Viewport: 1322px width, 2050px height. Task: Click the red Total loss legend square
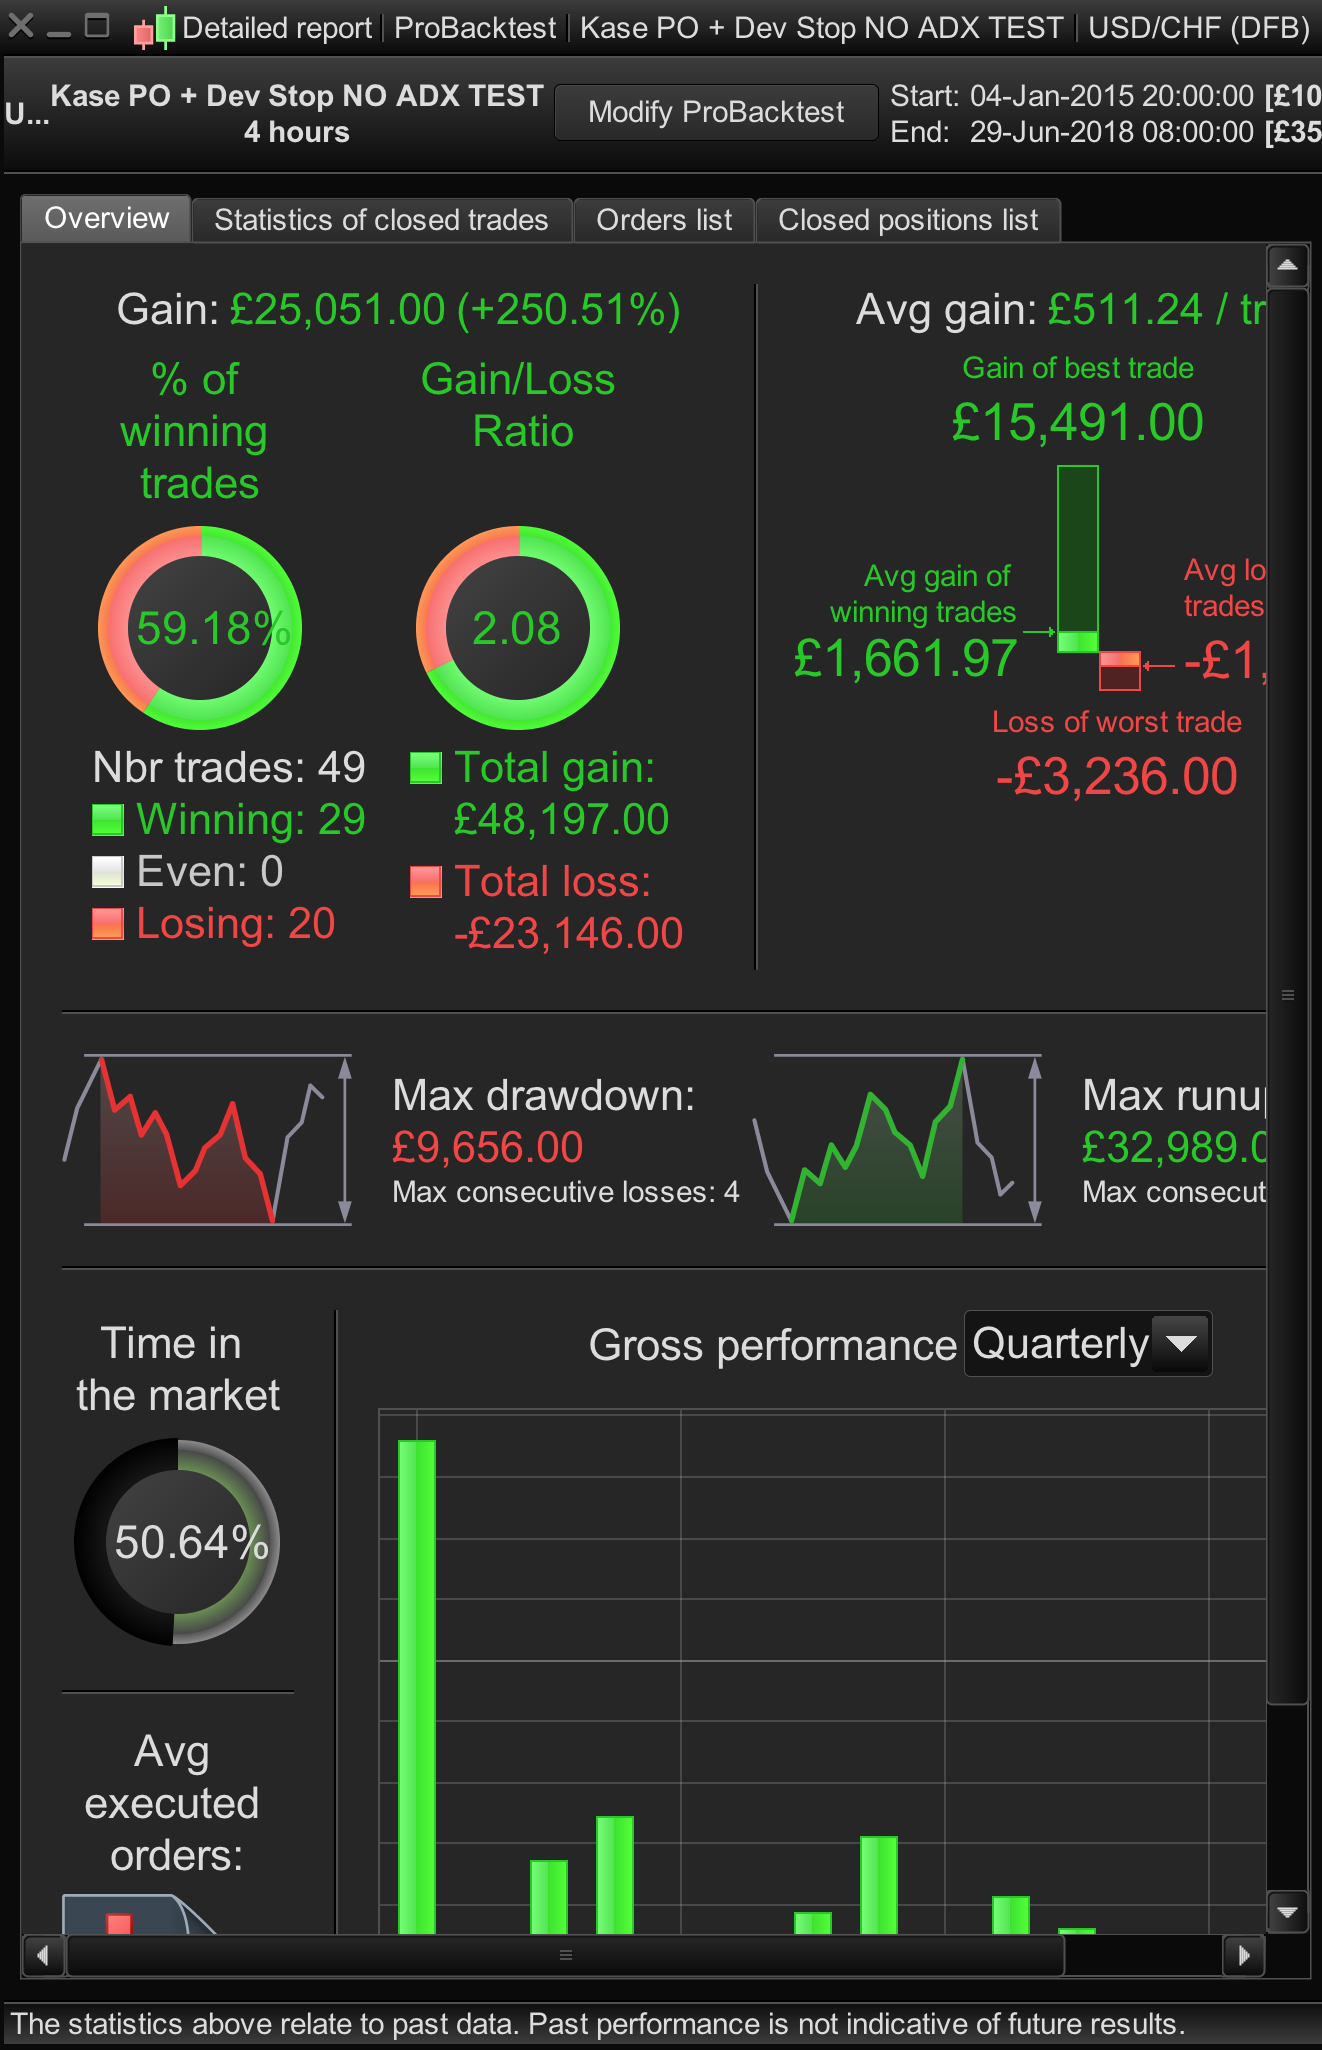[426, 882]
